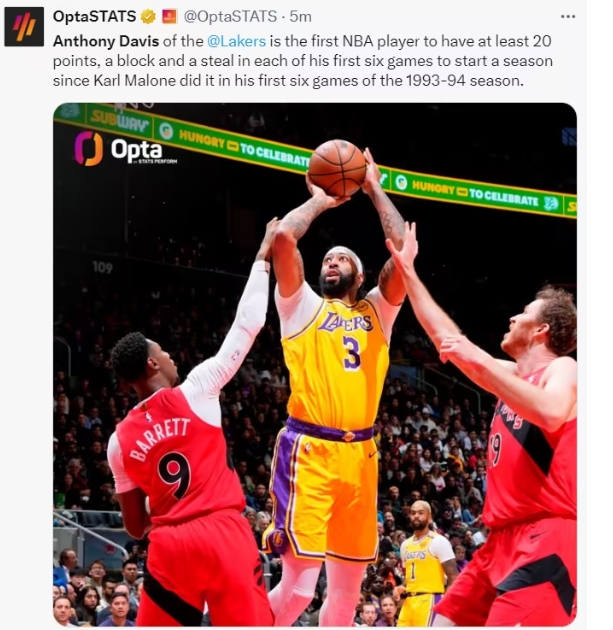
Task: Click the basketball in the photo
Action: click(x=337, y=168)
